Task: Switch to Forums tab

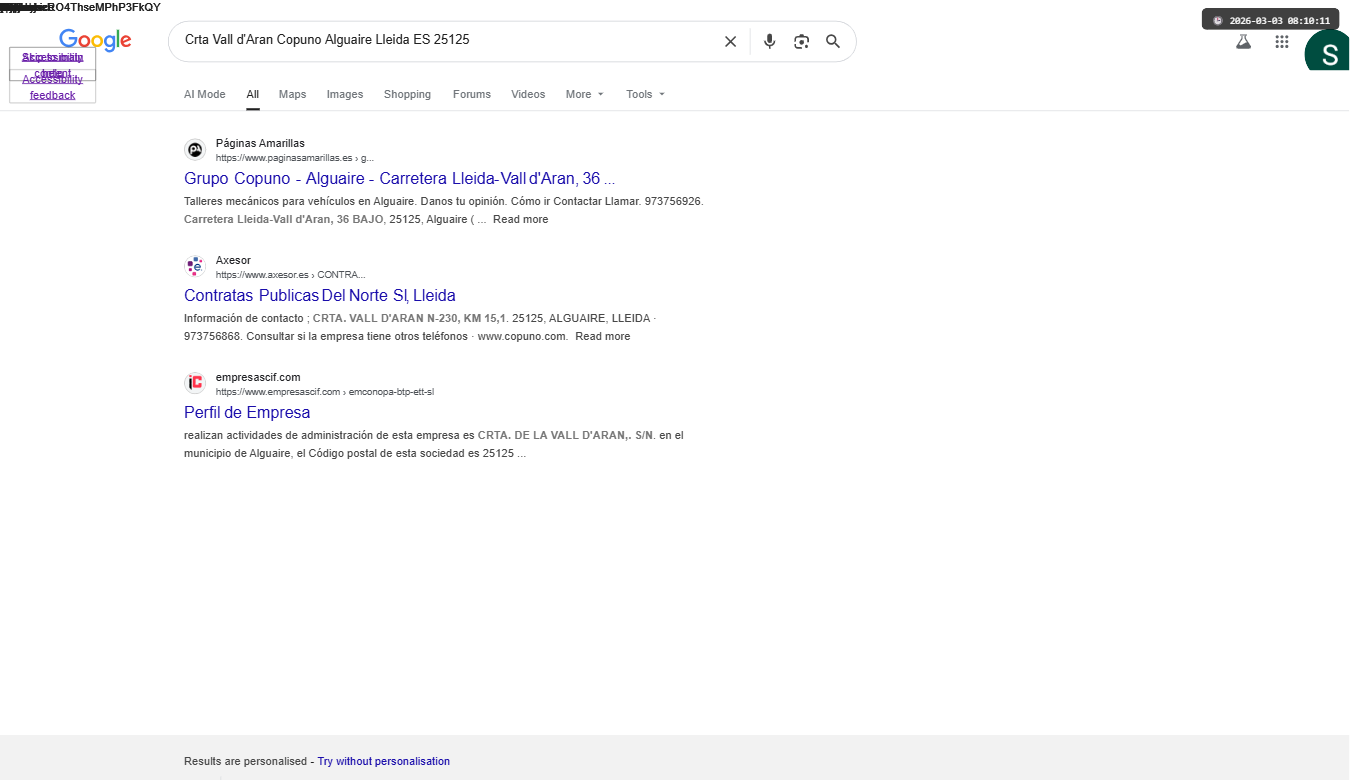Action: [x=472, y=94]
